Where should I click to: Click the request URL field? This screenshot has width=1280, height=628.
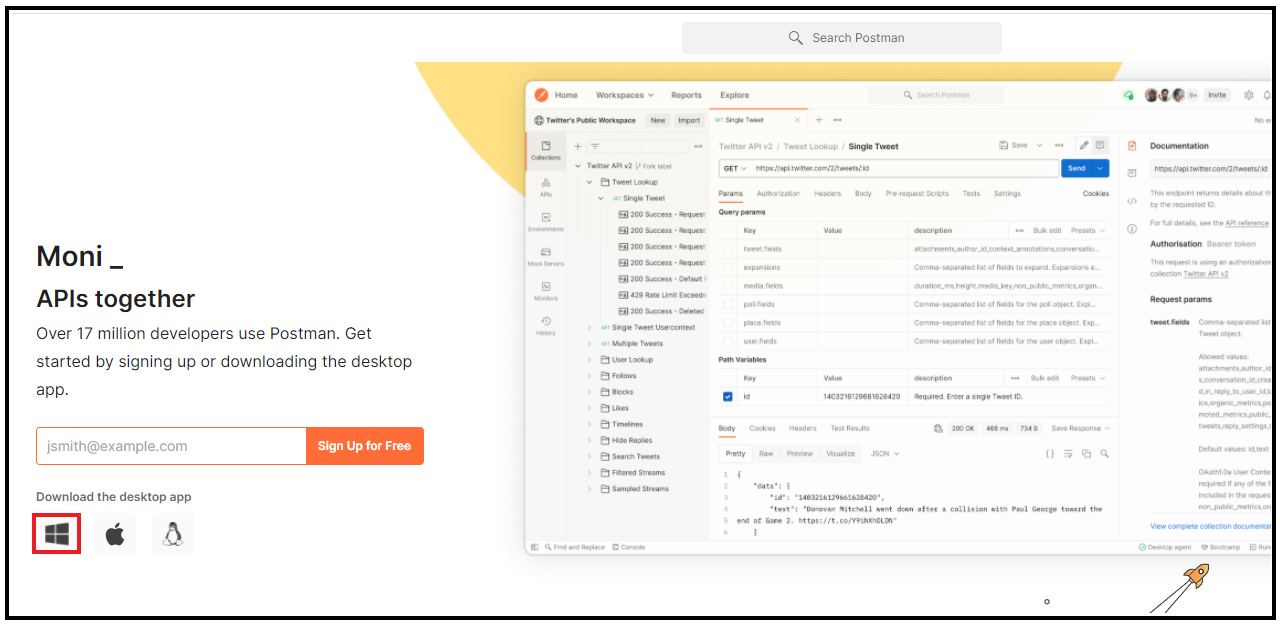[x=904, y=168]
